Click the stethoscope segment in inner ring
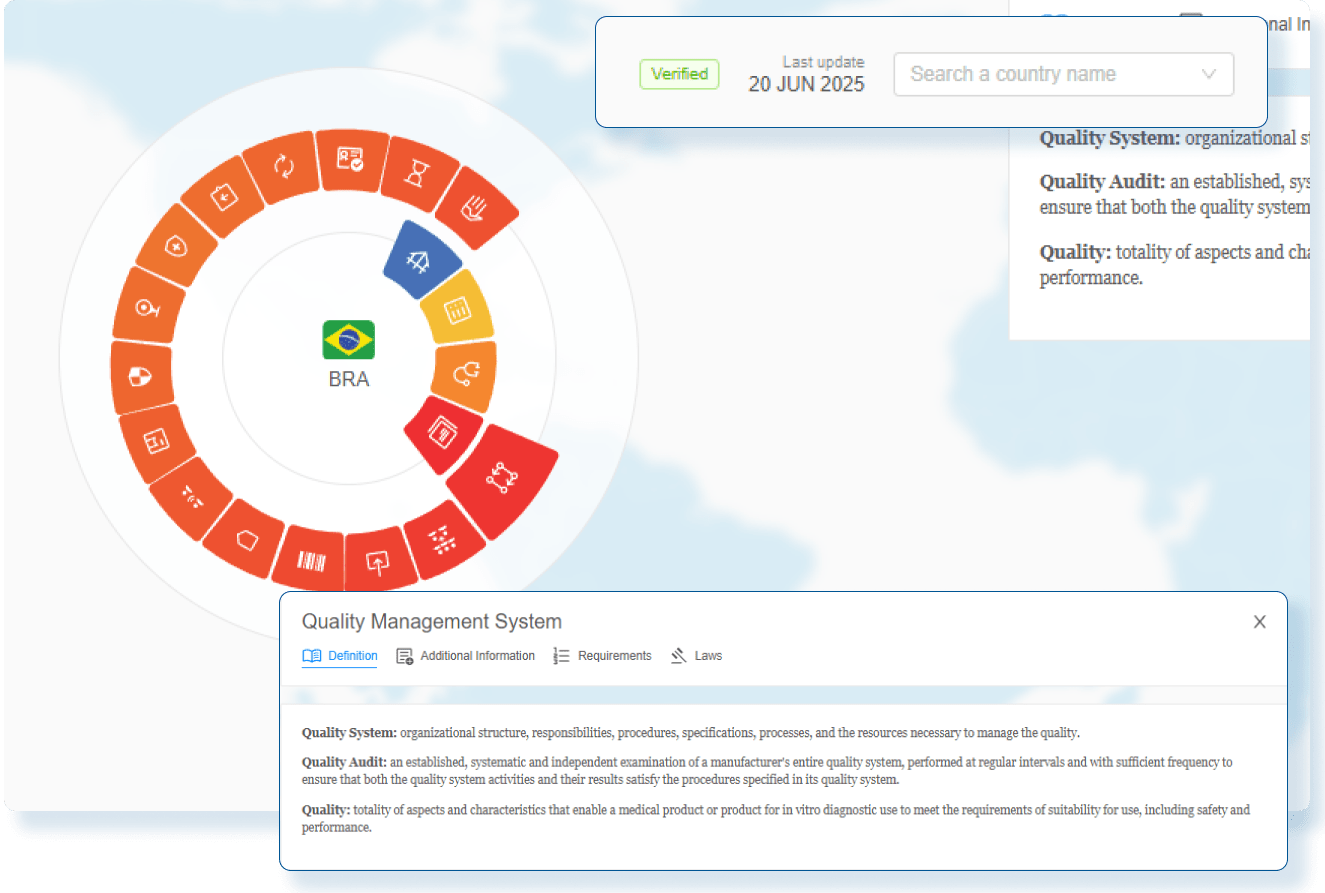This screenshot has height=893, width=1325. click(466, 374)
